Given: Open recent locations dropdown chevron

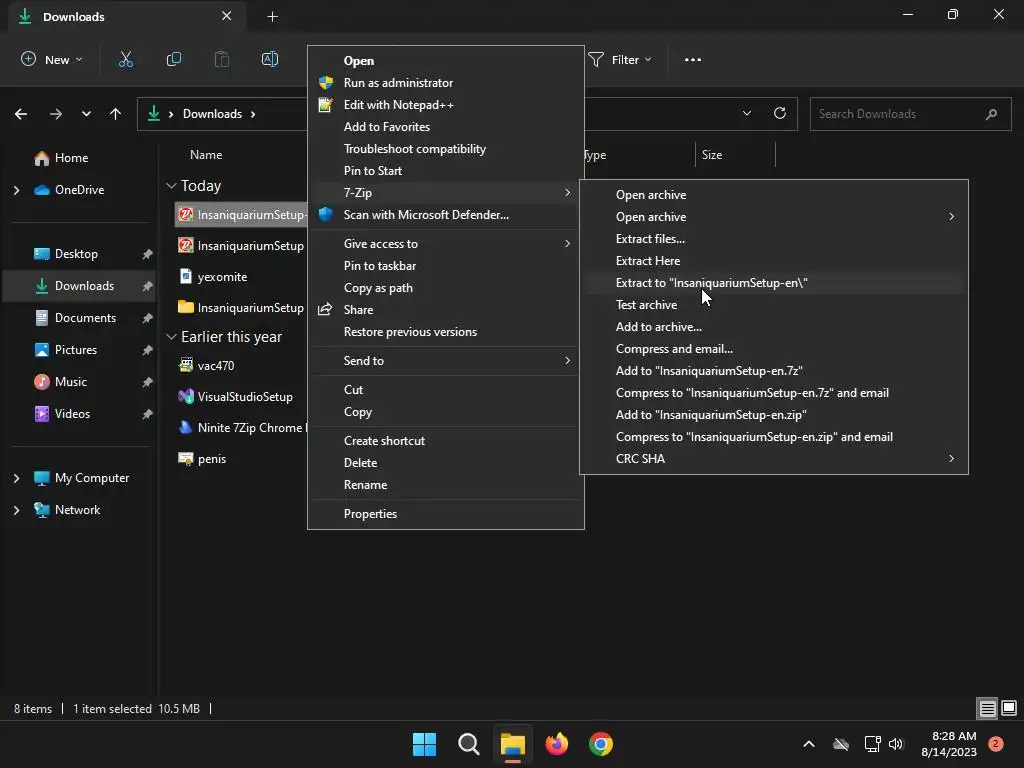Looking at the screenshot, I should click(86, 114).
